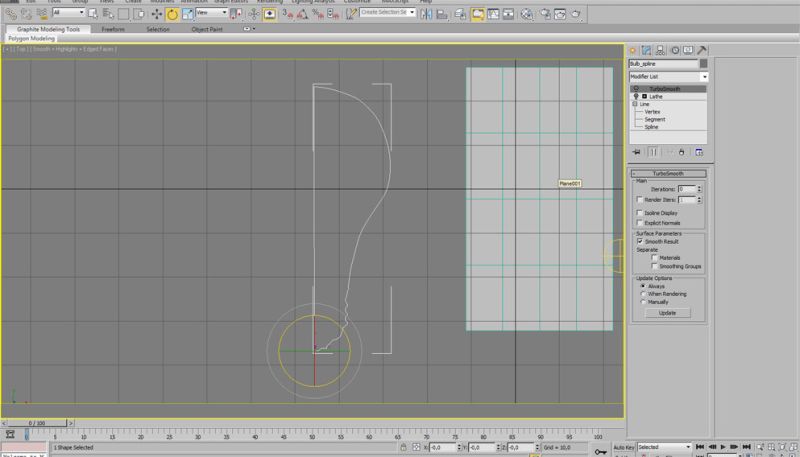
Task: Toggle the Percent Snap icon
Action: click(x=318, y=14)
